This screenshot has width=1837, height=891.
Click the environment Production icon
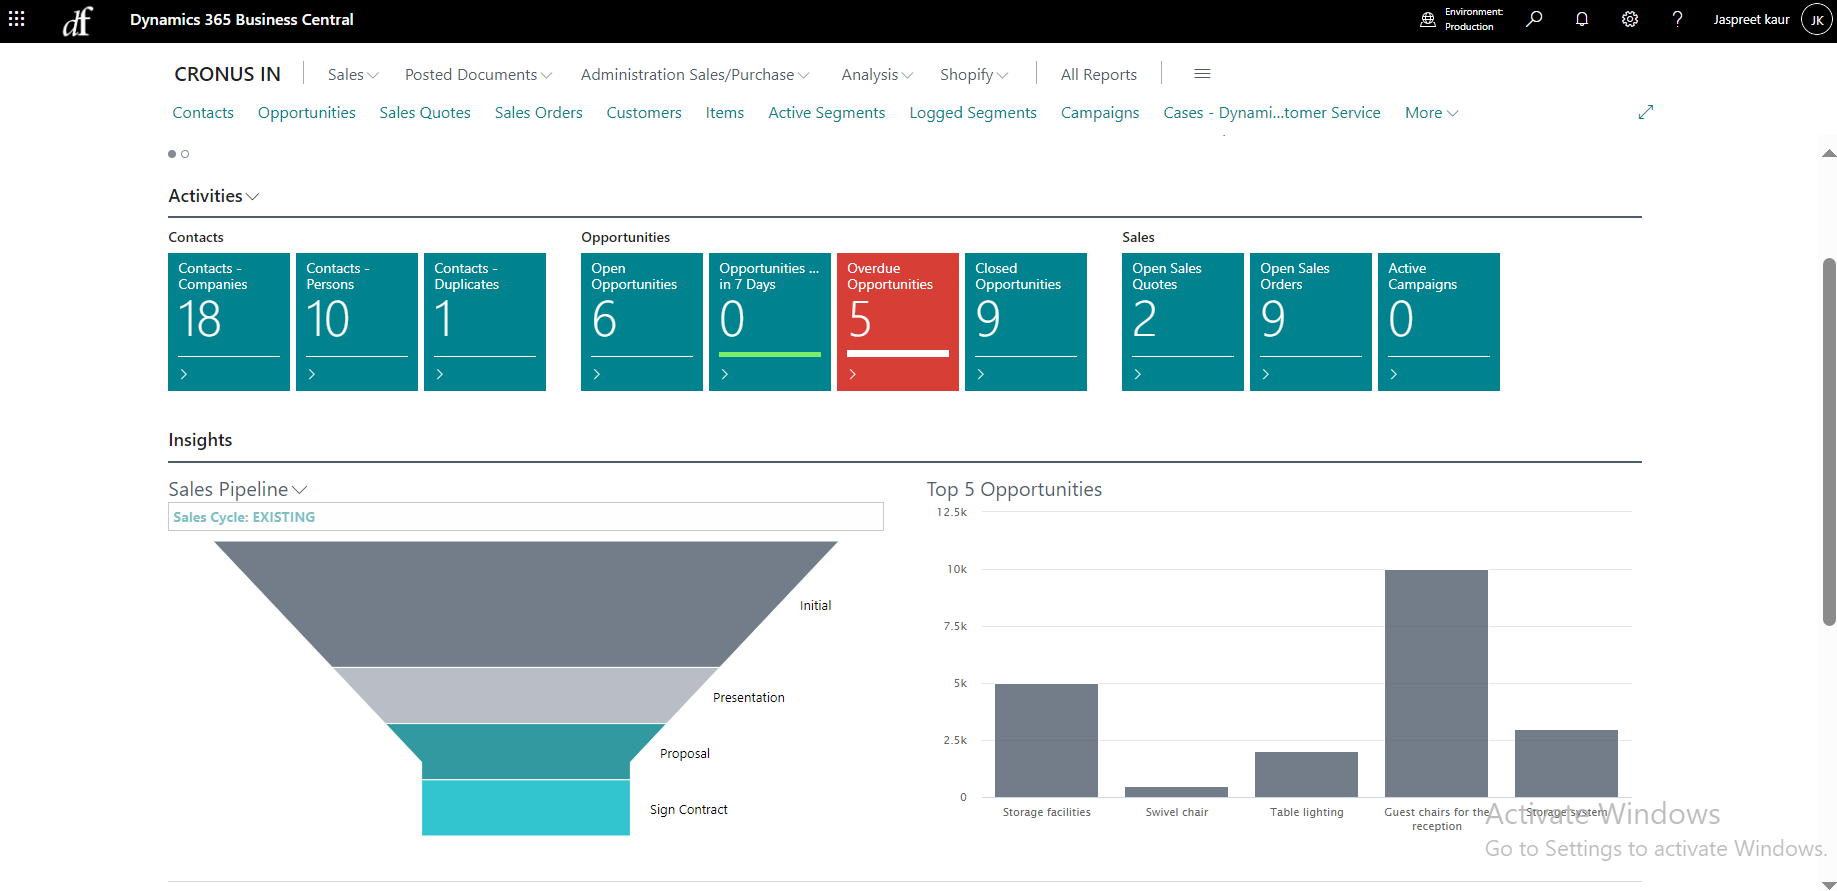(1428, 20)
